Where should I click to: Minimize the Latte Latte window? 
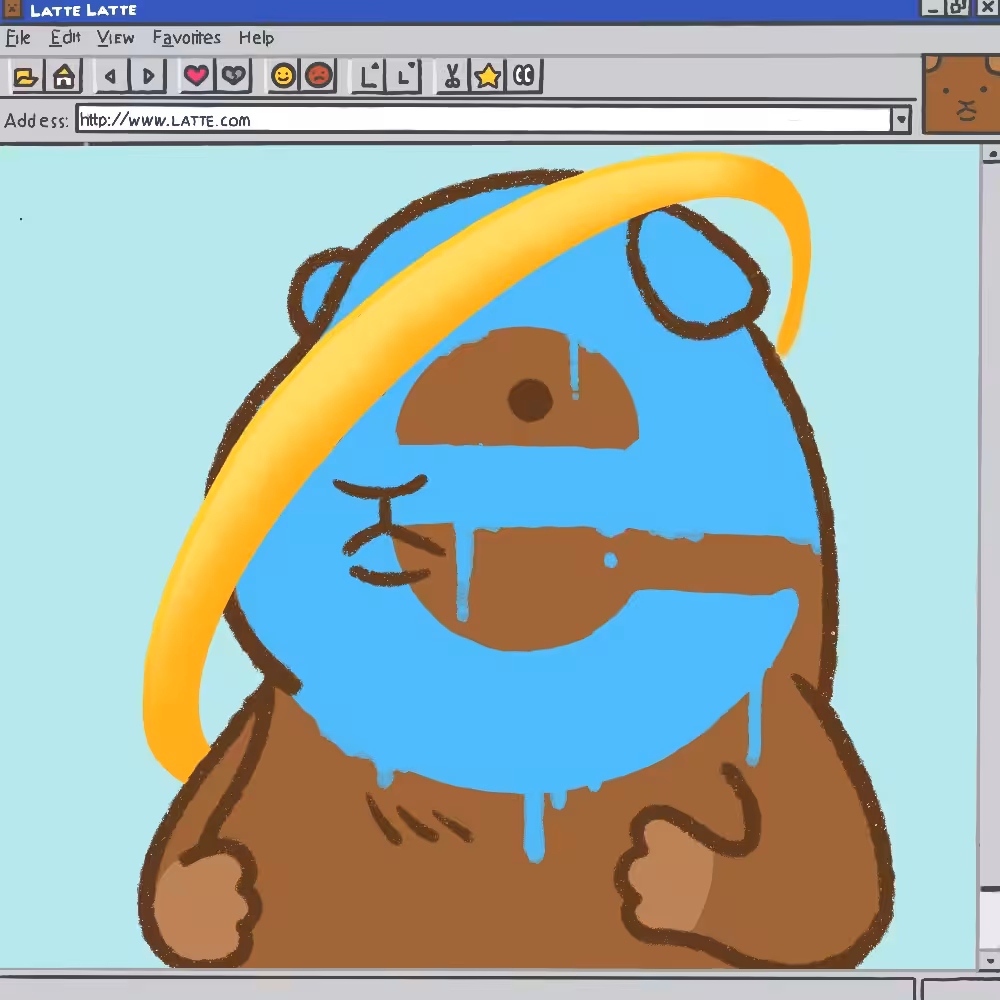(x=932, y=8)
